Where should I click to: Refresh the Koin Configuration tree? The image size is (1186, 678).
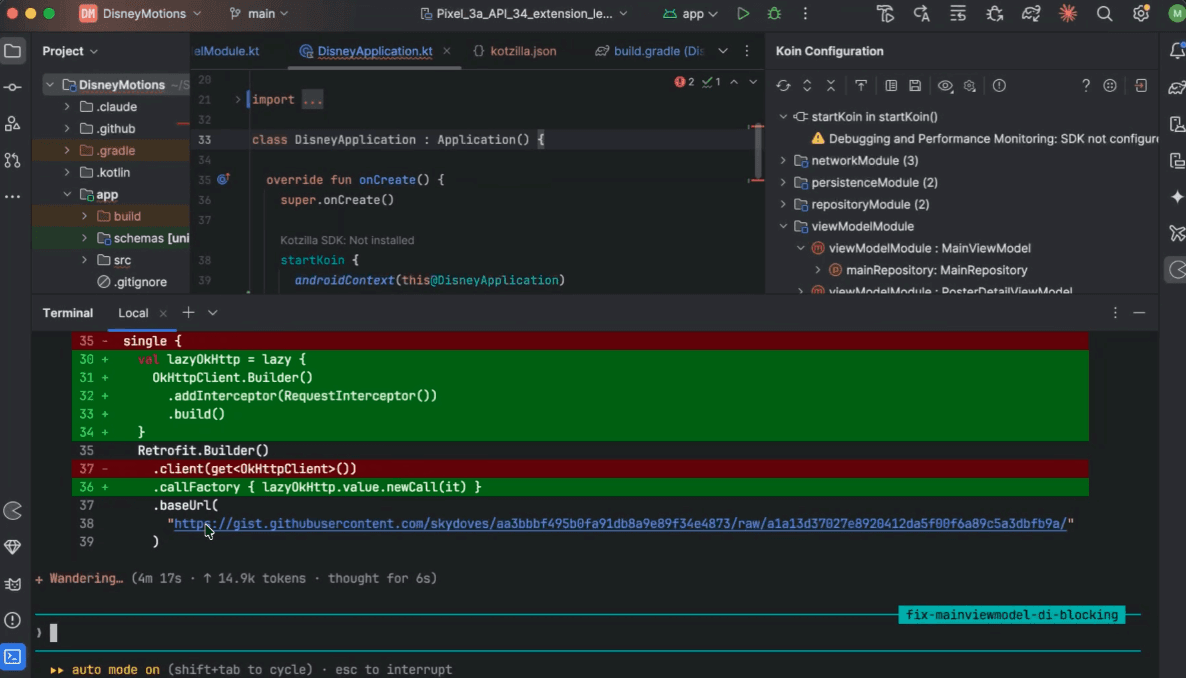pos(784,86)
